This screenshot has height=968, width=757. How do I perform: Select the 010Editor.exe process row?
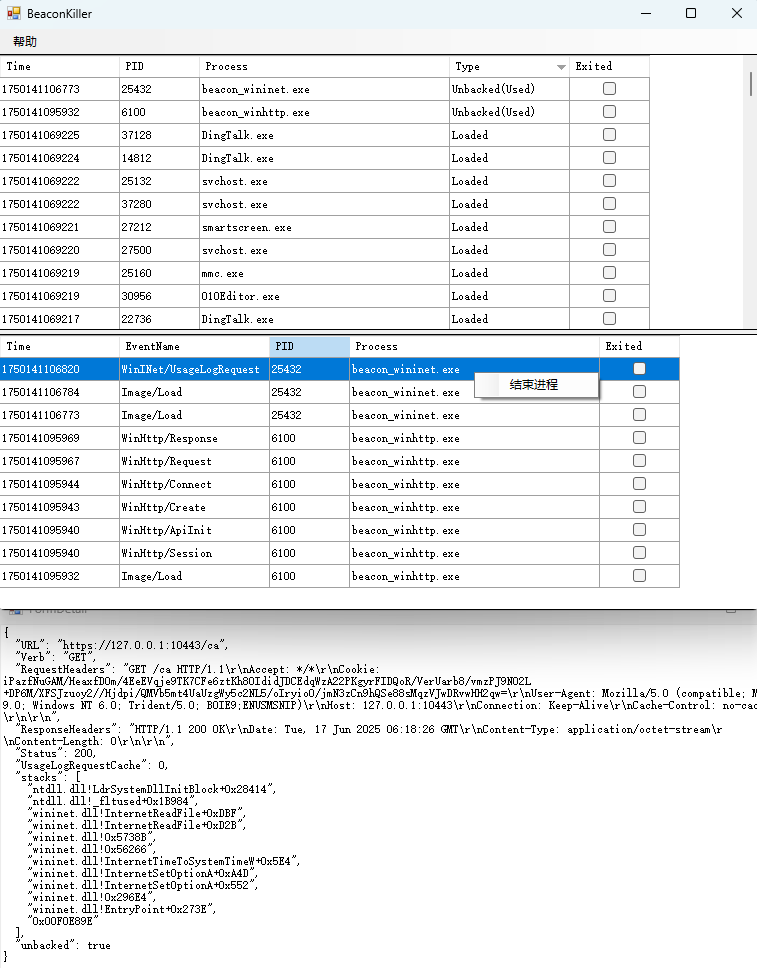point(240,296)
